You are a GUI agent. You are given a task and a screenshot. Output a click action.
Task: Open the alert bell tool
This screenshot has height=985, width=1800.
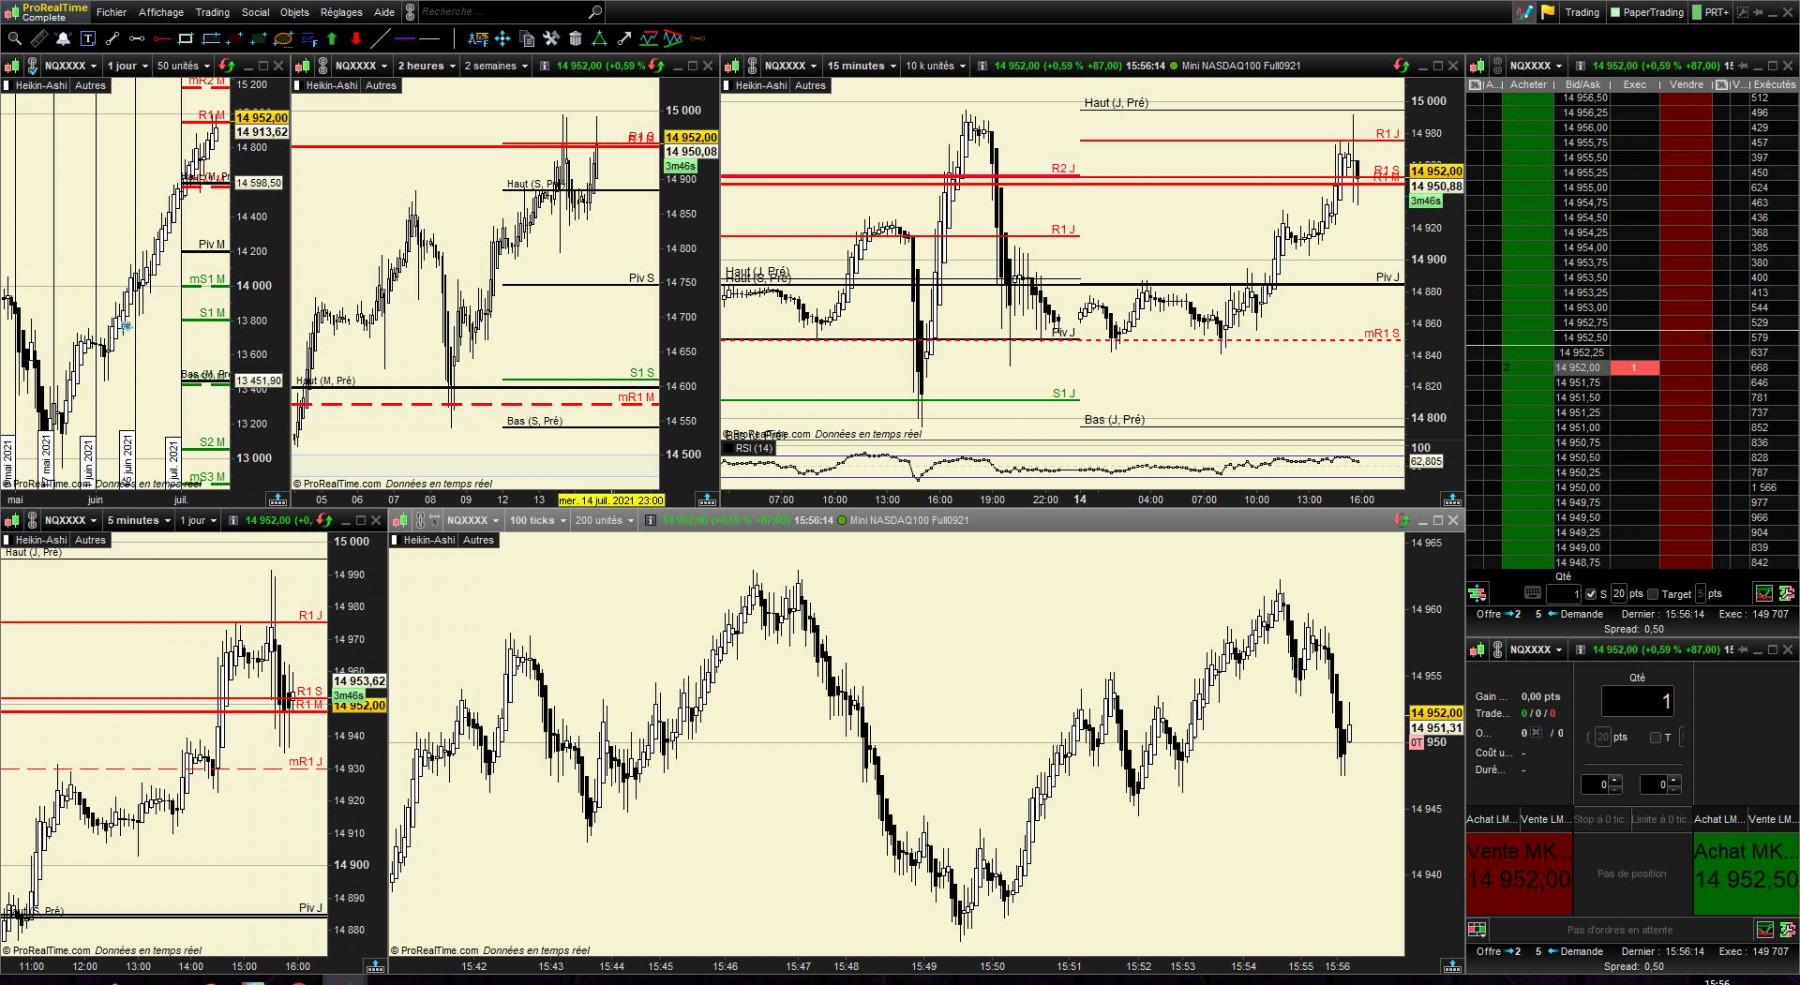pos(63,39)
